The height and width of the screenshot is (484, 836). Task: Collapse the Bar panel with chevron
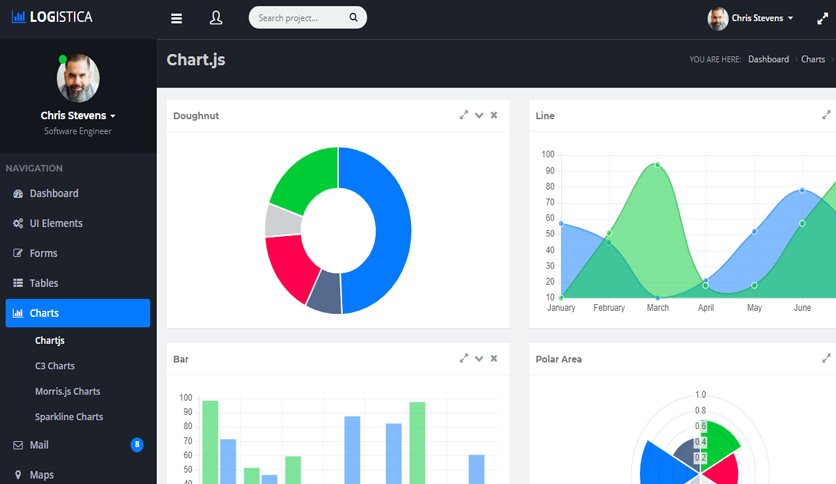tap(479, 358)
